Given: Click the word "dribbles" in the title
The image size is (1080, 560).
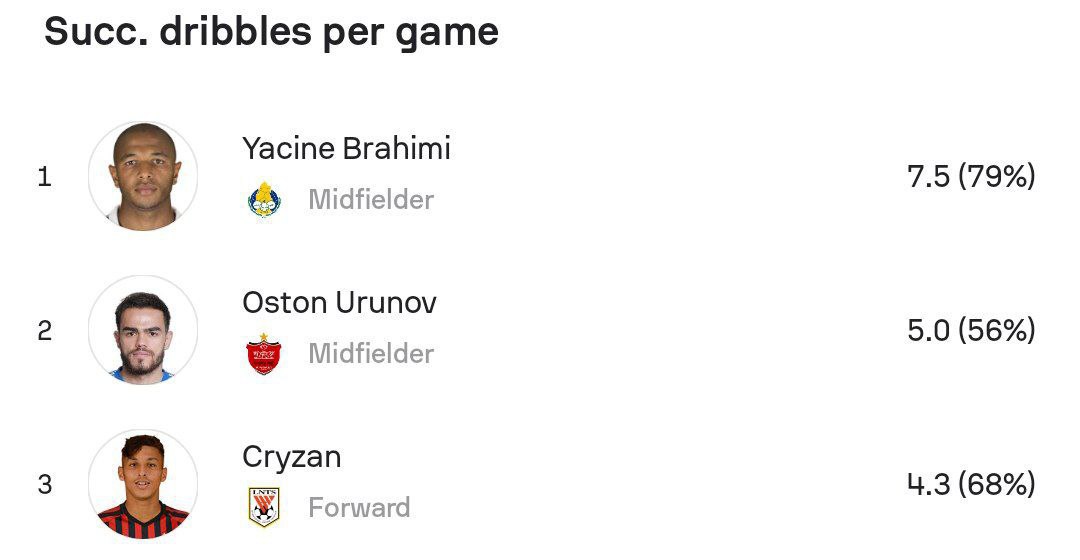Looking at the screenshot, I should click(x=234, y=32).
